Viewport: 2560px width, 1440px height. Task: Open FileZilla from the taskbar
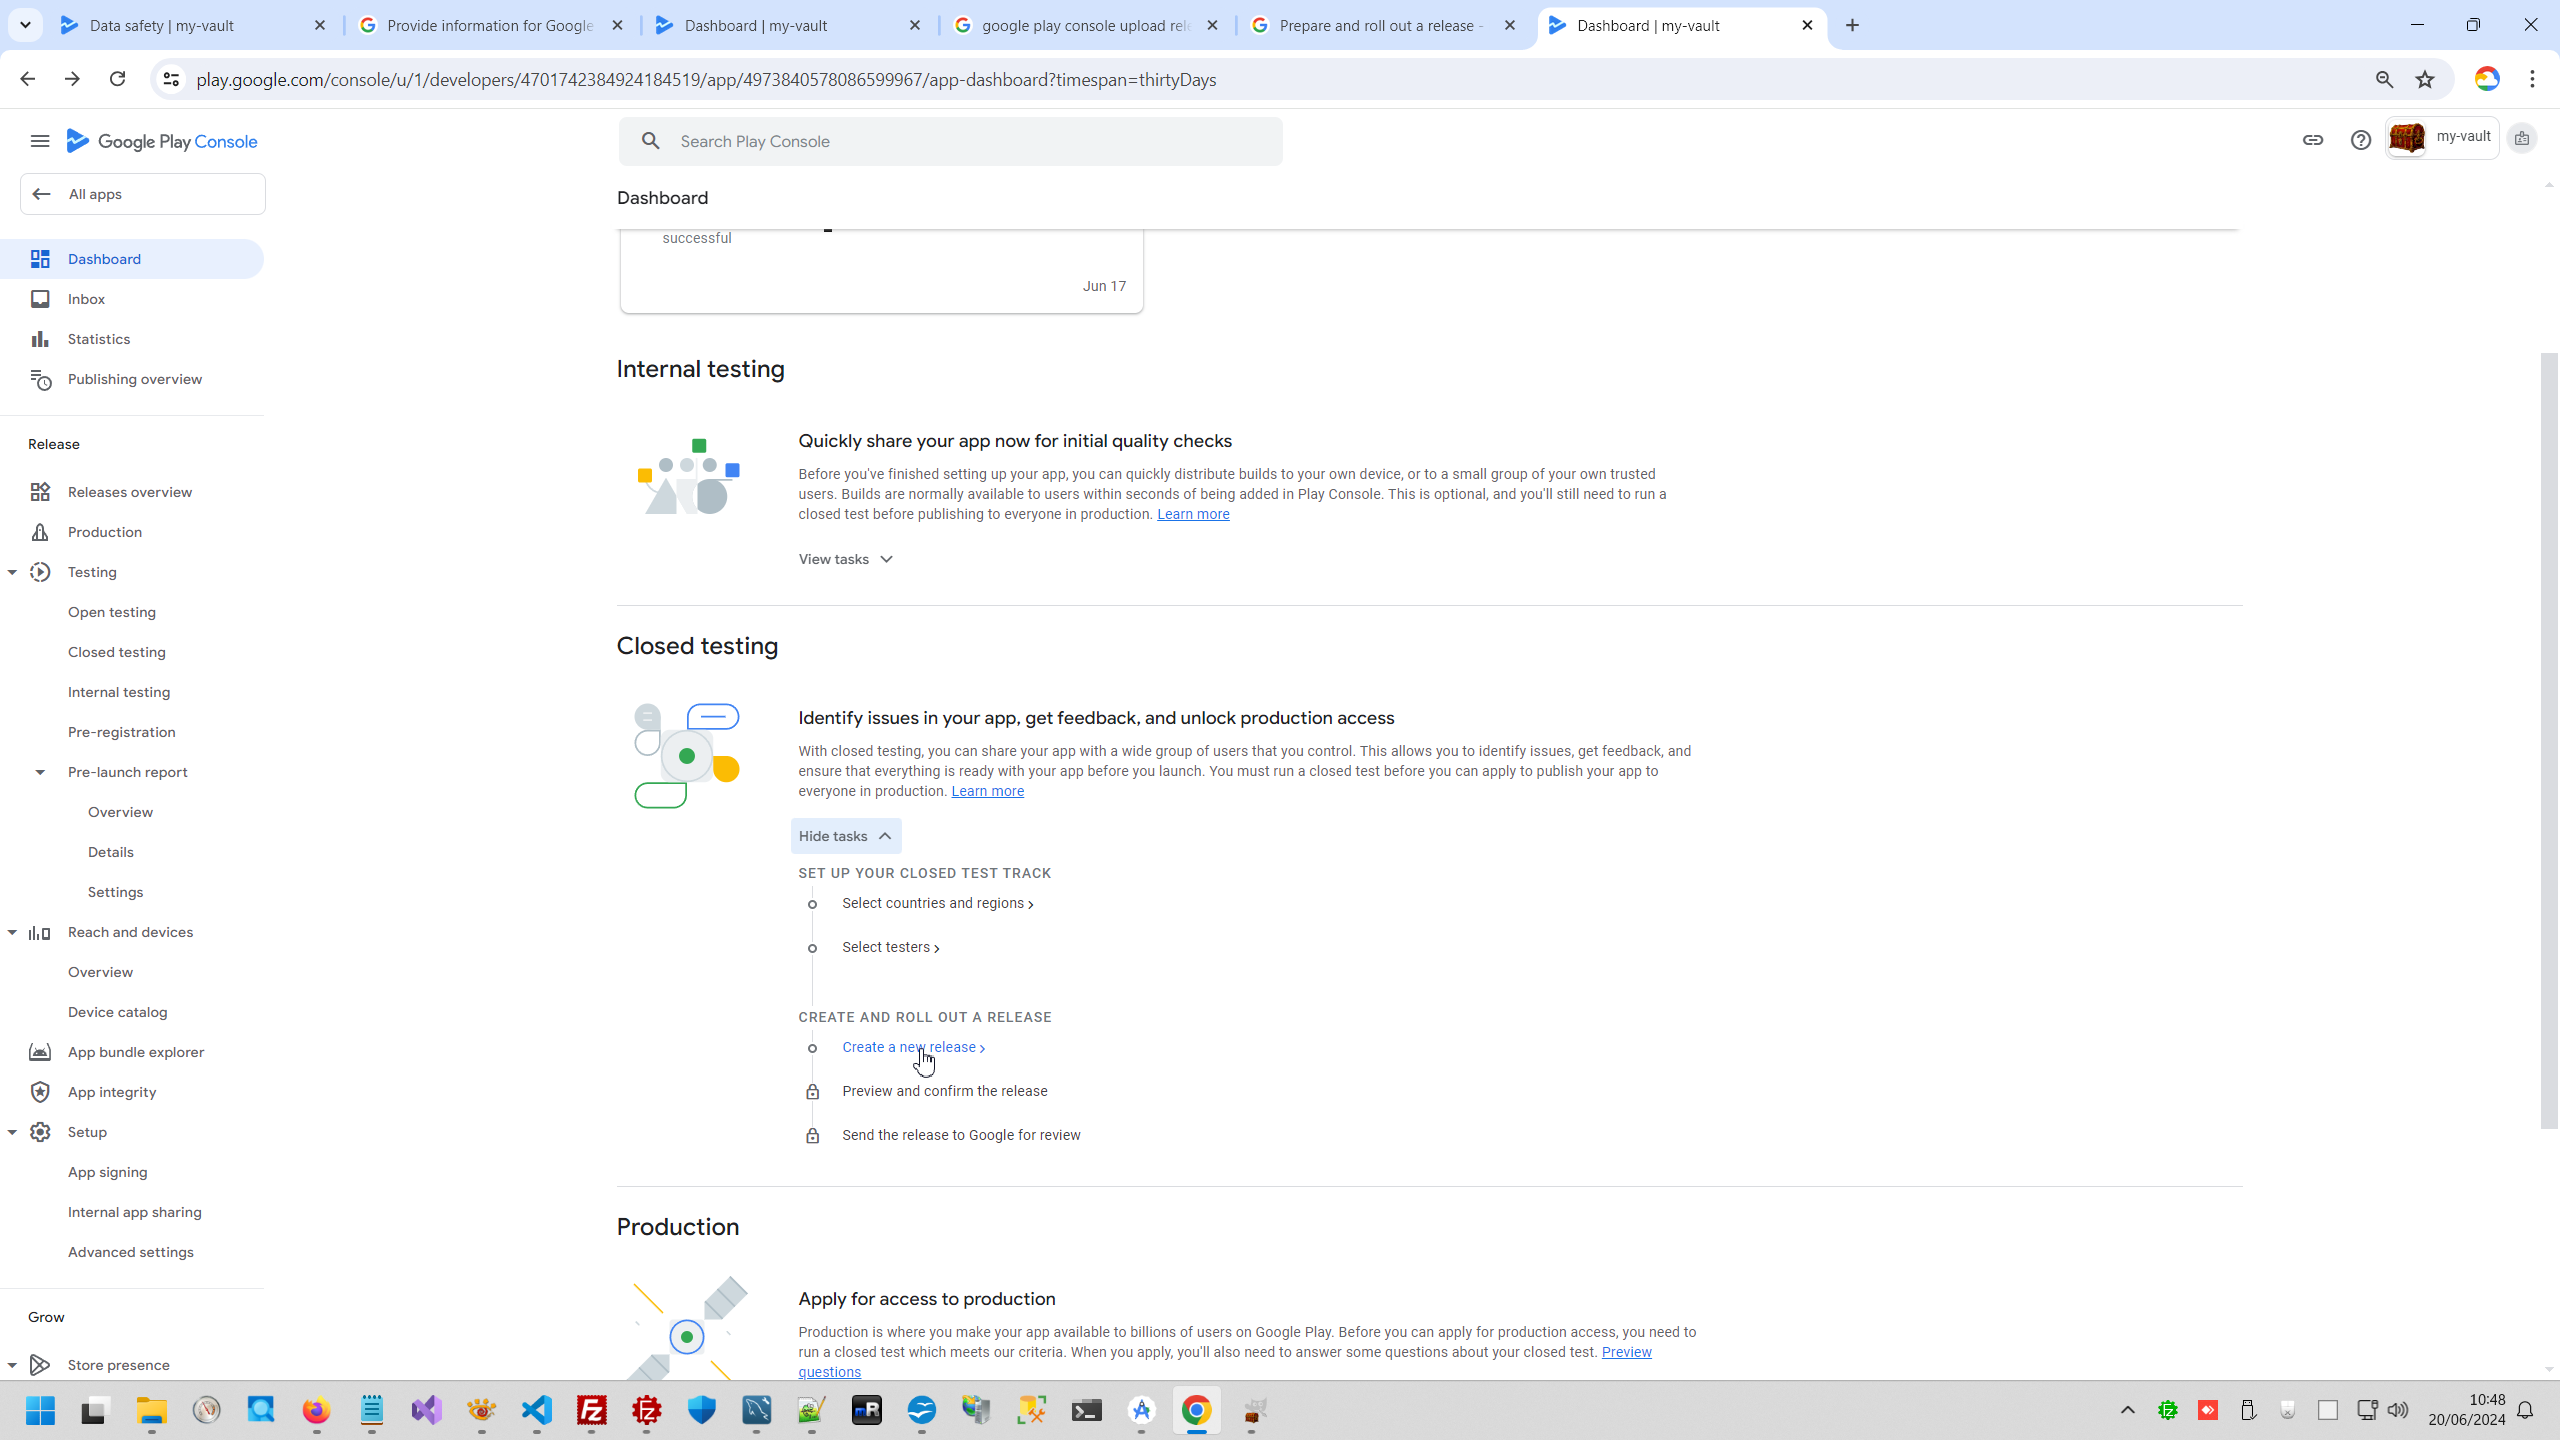[x=592, y=1410]
